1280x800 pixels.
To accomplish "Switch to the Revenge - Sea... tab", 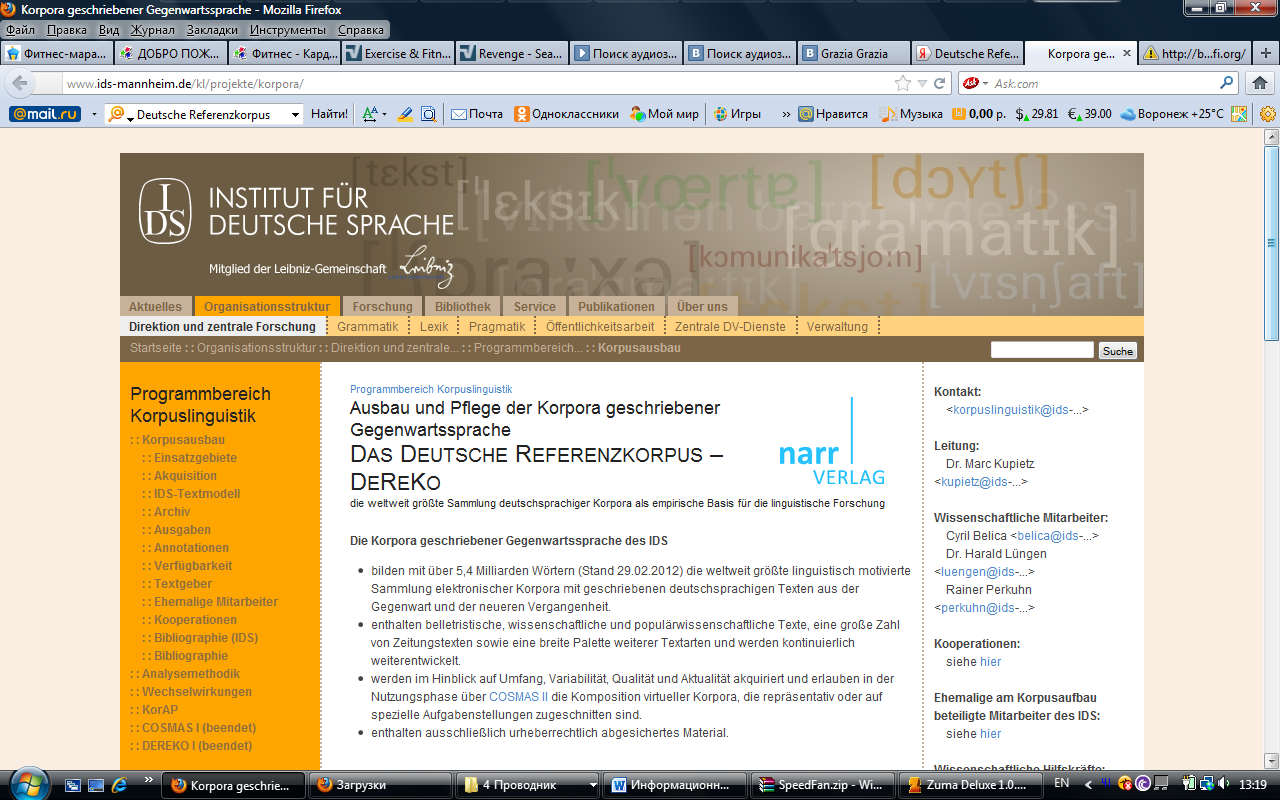I will tap(512, 54).
